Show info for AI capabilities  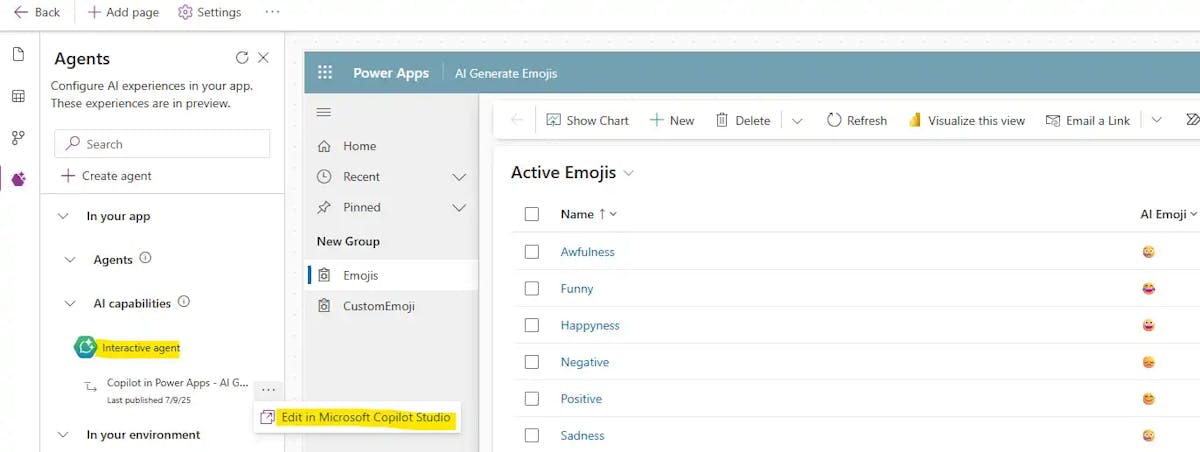(x=184, y=302)
